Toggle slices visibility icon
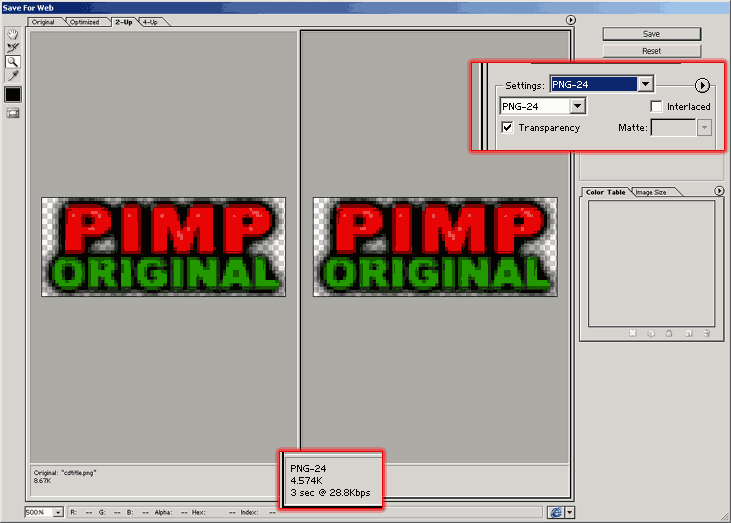 point(13,113)
